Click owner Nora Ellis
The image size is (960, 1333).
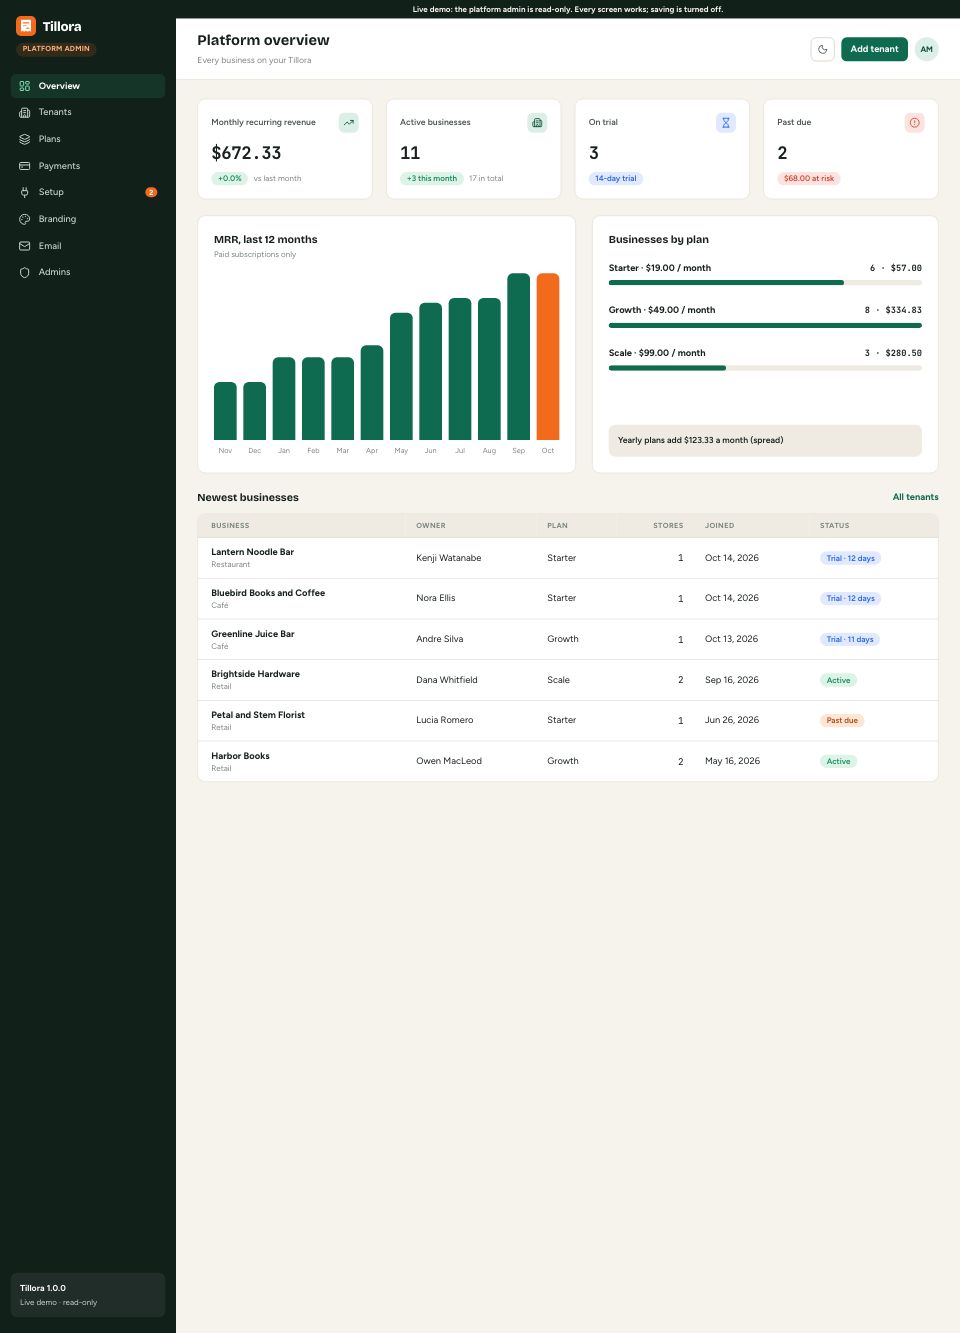tap(435, 598)
